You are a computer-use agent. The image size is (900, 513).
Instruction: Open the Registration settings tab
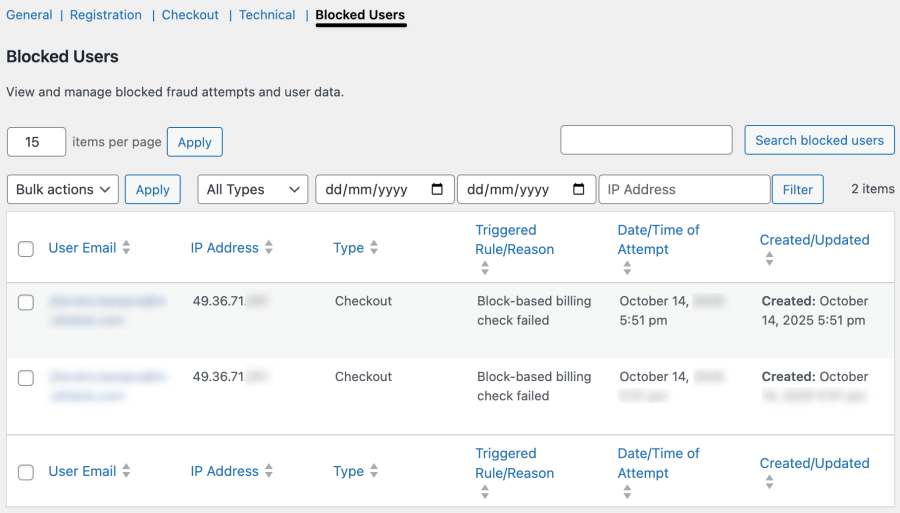tap(106, 15)
